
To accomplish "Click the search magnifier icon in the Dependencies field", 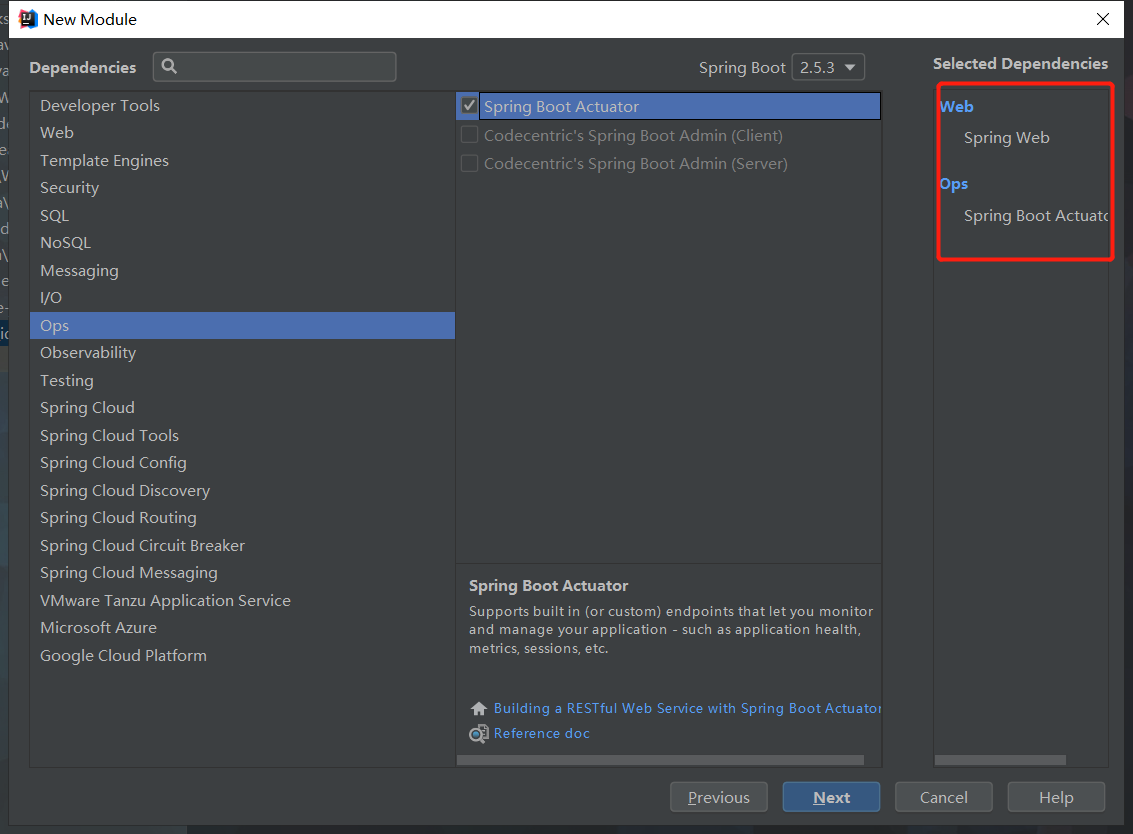I will click(x=169, y=66).
